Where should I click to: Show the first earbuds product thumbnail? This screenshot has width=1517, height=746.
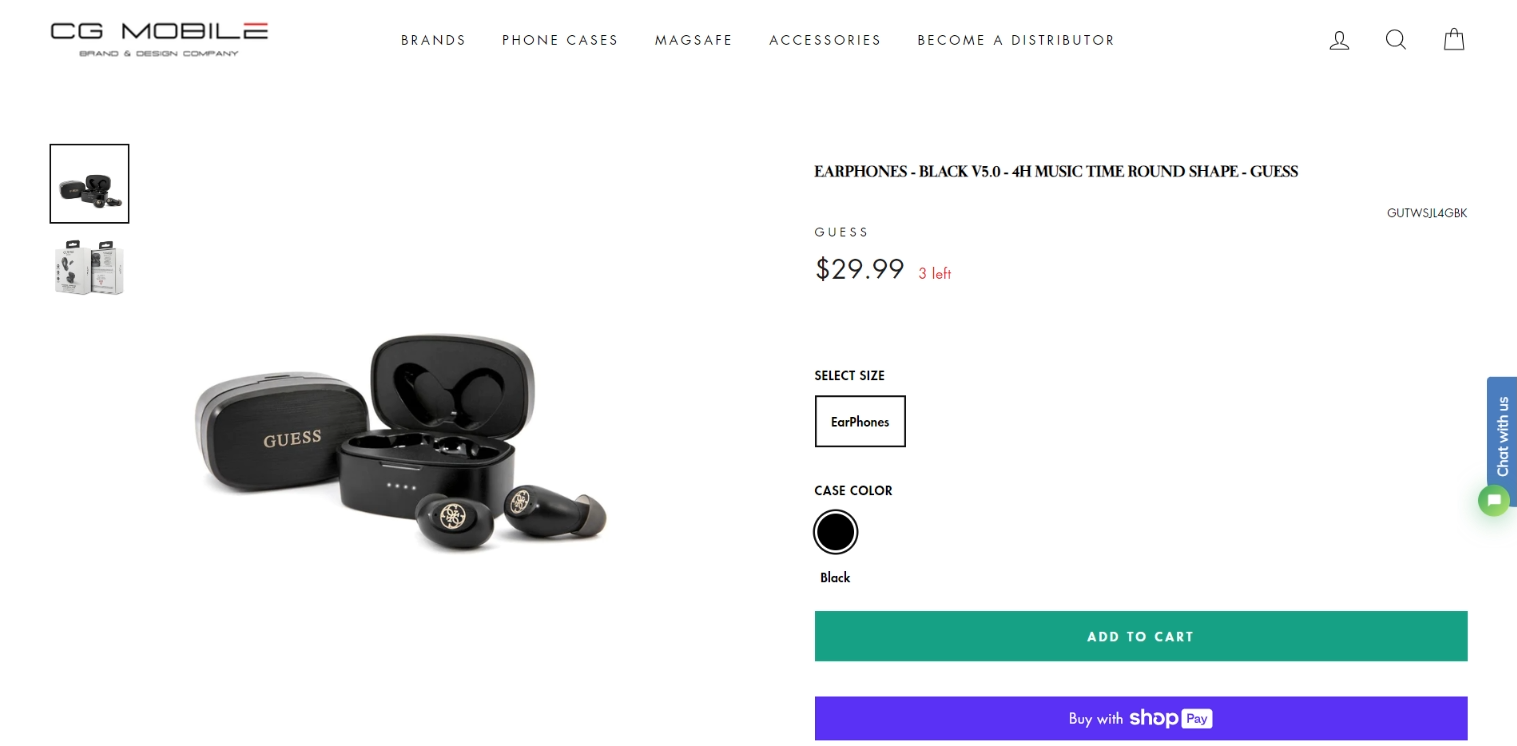coord(90,184)
